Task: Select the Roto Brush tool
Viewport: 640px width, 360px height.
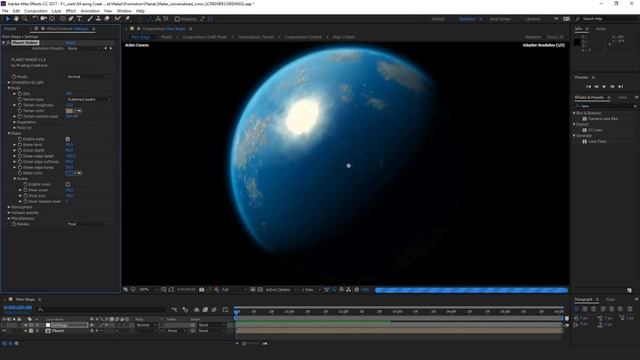Action: 118,19
